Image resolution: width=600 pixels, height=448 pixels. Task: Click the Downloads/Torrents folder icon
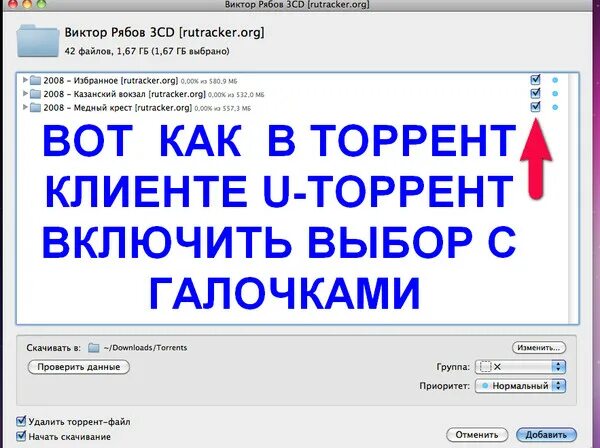click(x=93, y=348)
